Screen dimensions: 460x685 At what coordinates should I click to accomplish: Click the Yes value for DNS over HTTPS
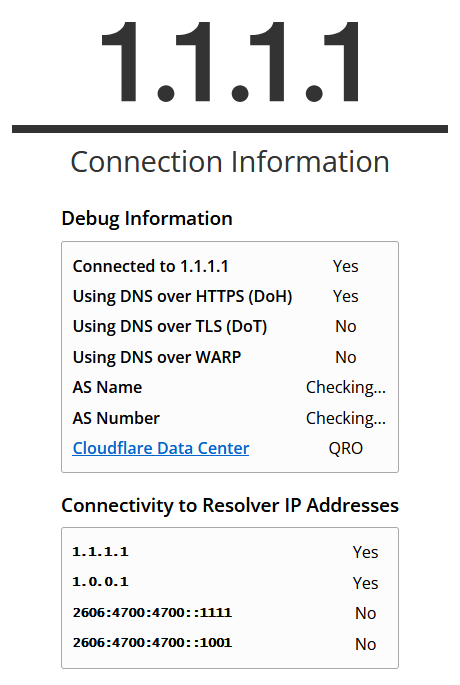pyautogui.click(x=346, y=296)
